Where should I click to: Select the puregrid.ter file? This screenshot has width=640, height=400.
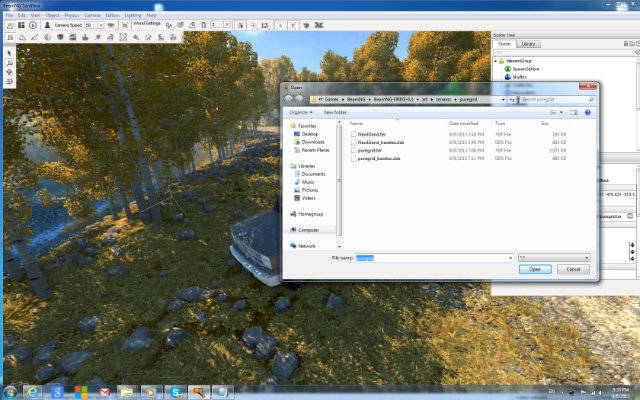pyautogui.click(x=366, y=150)
